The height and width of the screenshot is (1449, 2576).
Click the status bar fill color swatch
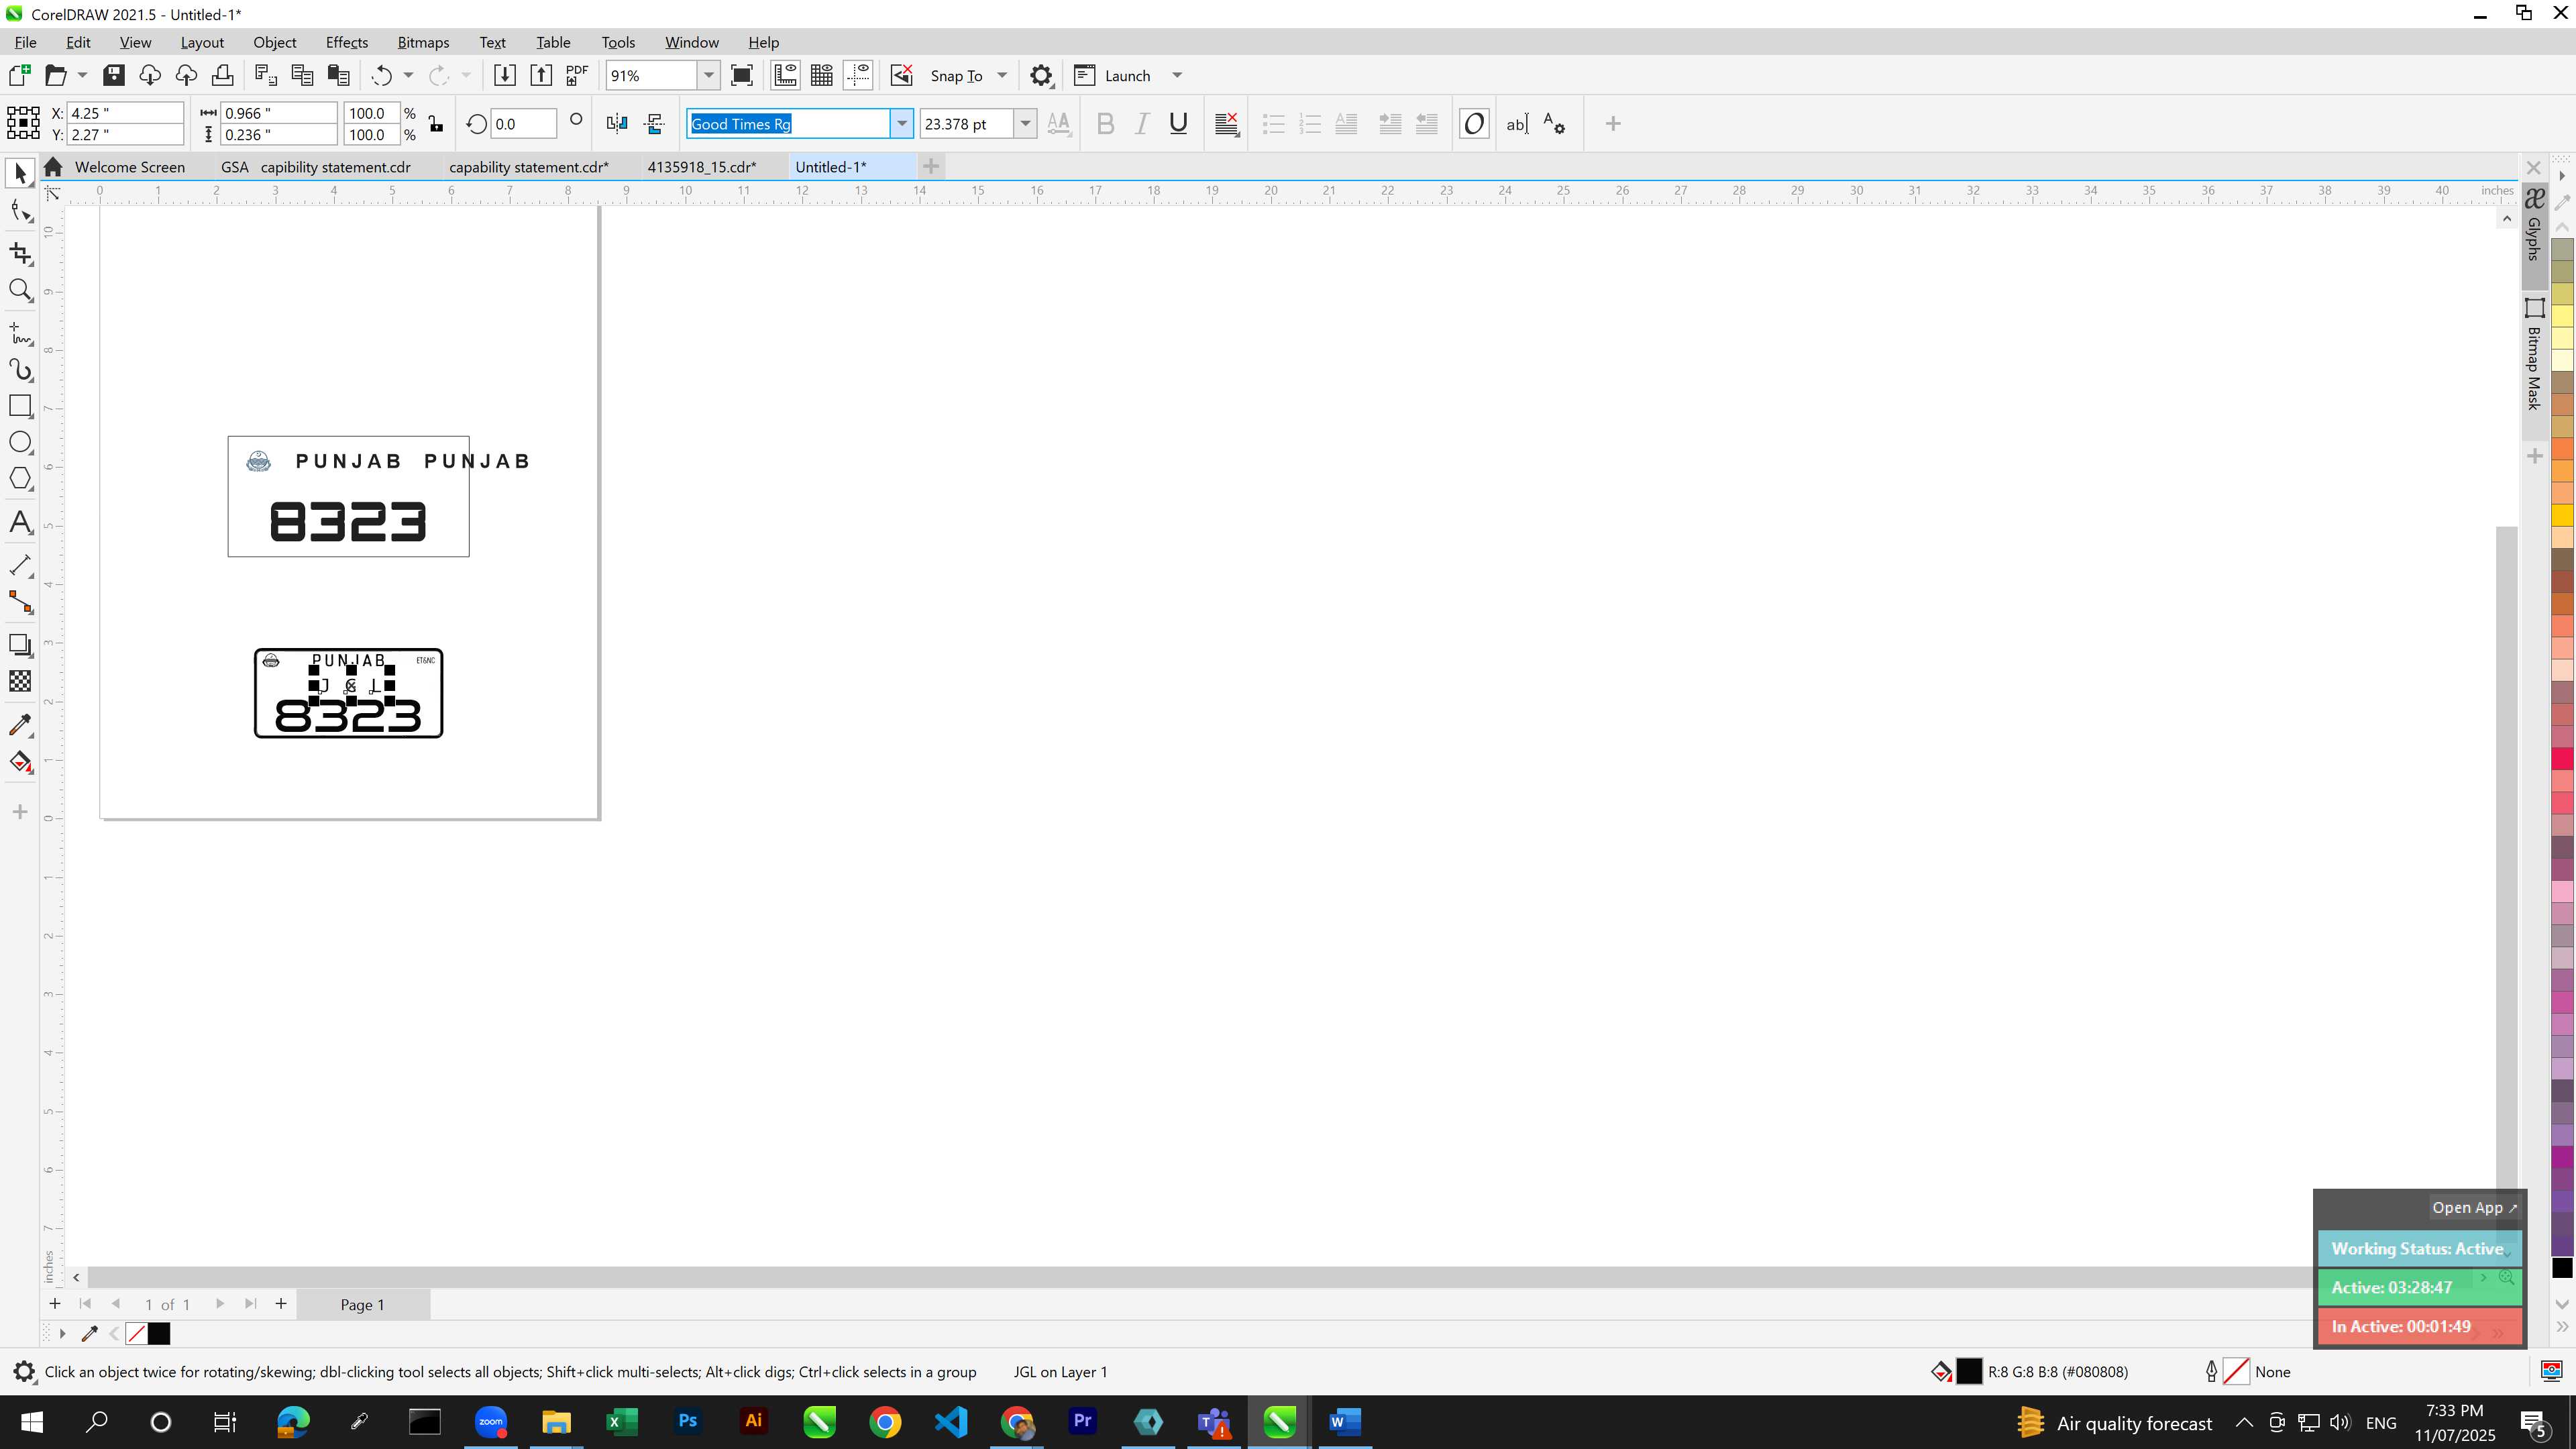1969,1372
